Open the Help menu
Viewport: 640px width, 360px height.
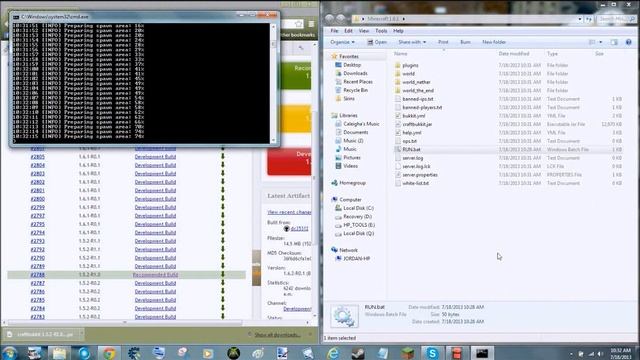398,31
